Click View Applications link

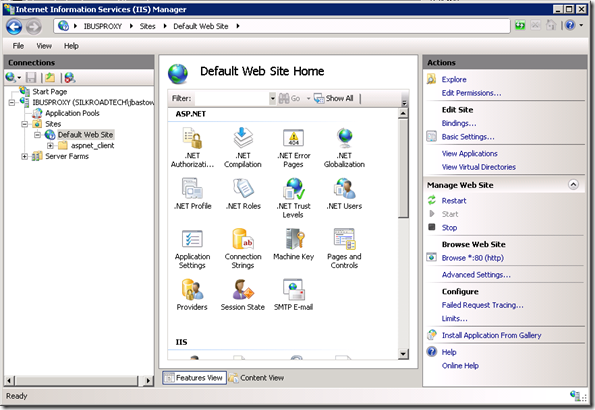click(469, 153)
